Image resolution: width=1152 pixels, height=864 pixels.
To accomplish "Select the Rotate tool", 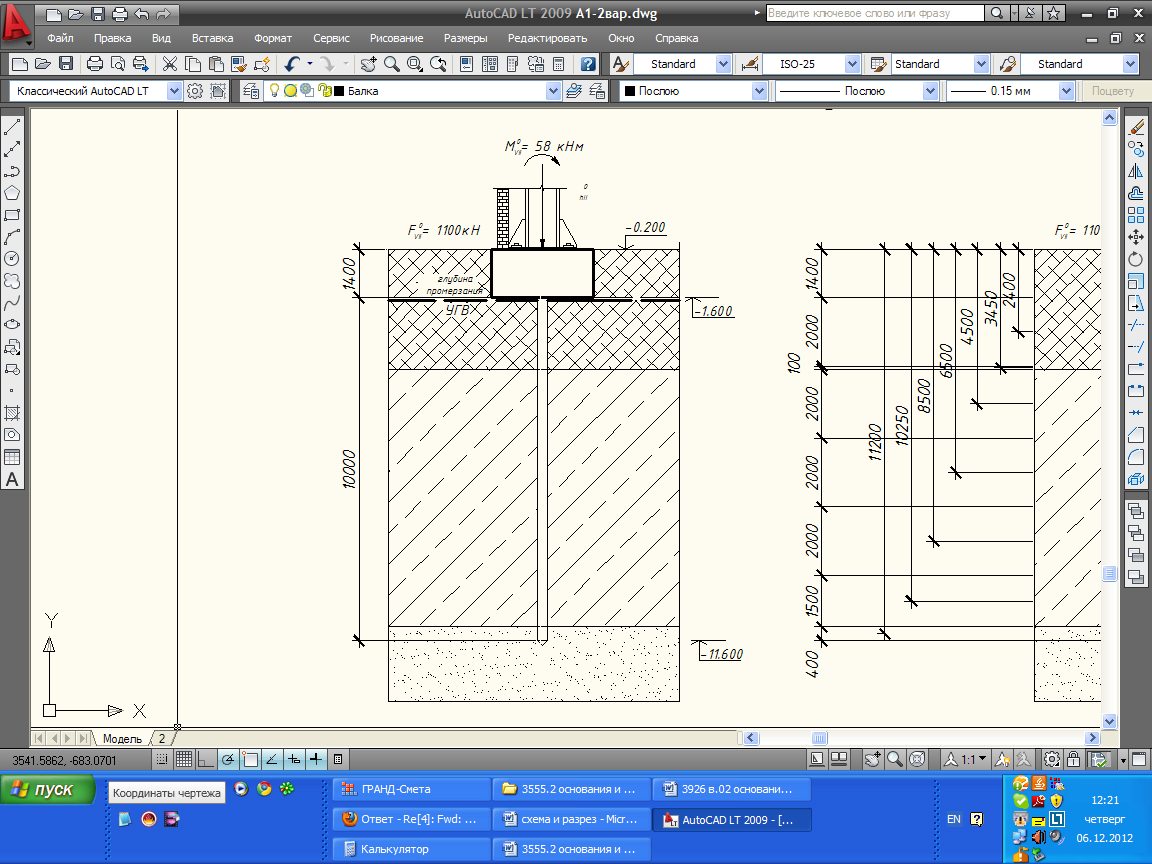I will point(1136,259).
